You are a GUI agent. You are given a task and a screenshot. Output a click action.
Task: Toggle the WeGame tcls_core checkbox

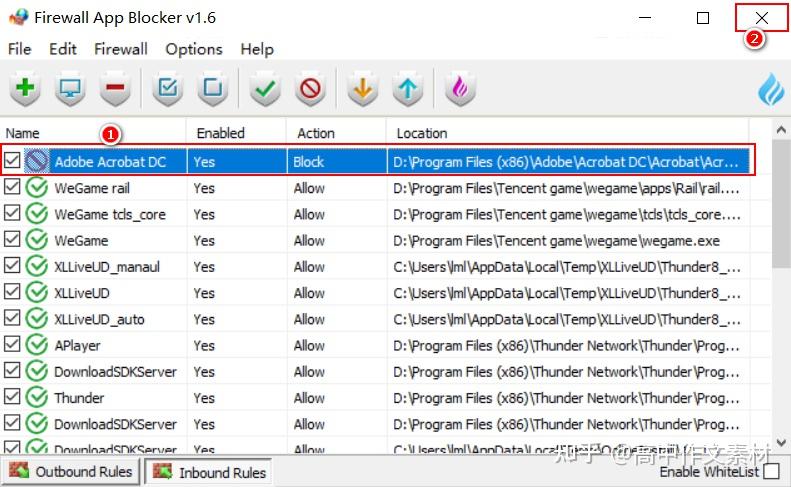pyautogui.click(x=12, y=213)
